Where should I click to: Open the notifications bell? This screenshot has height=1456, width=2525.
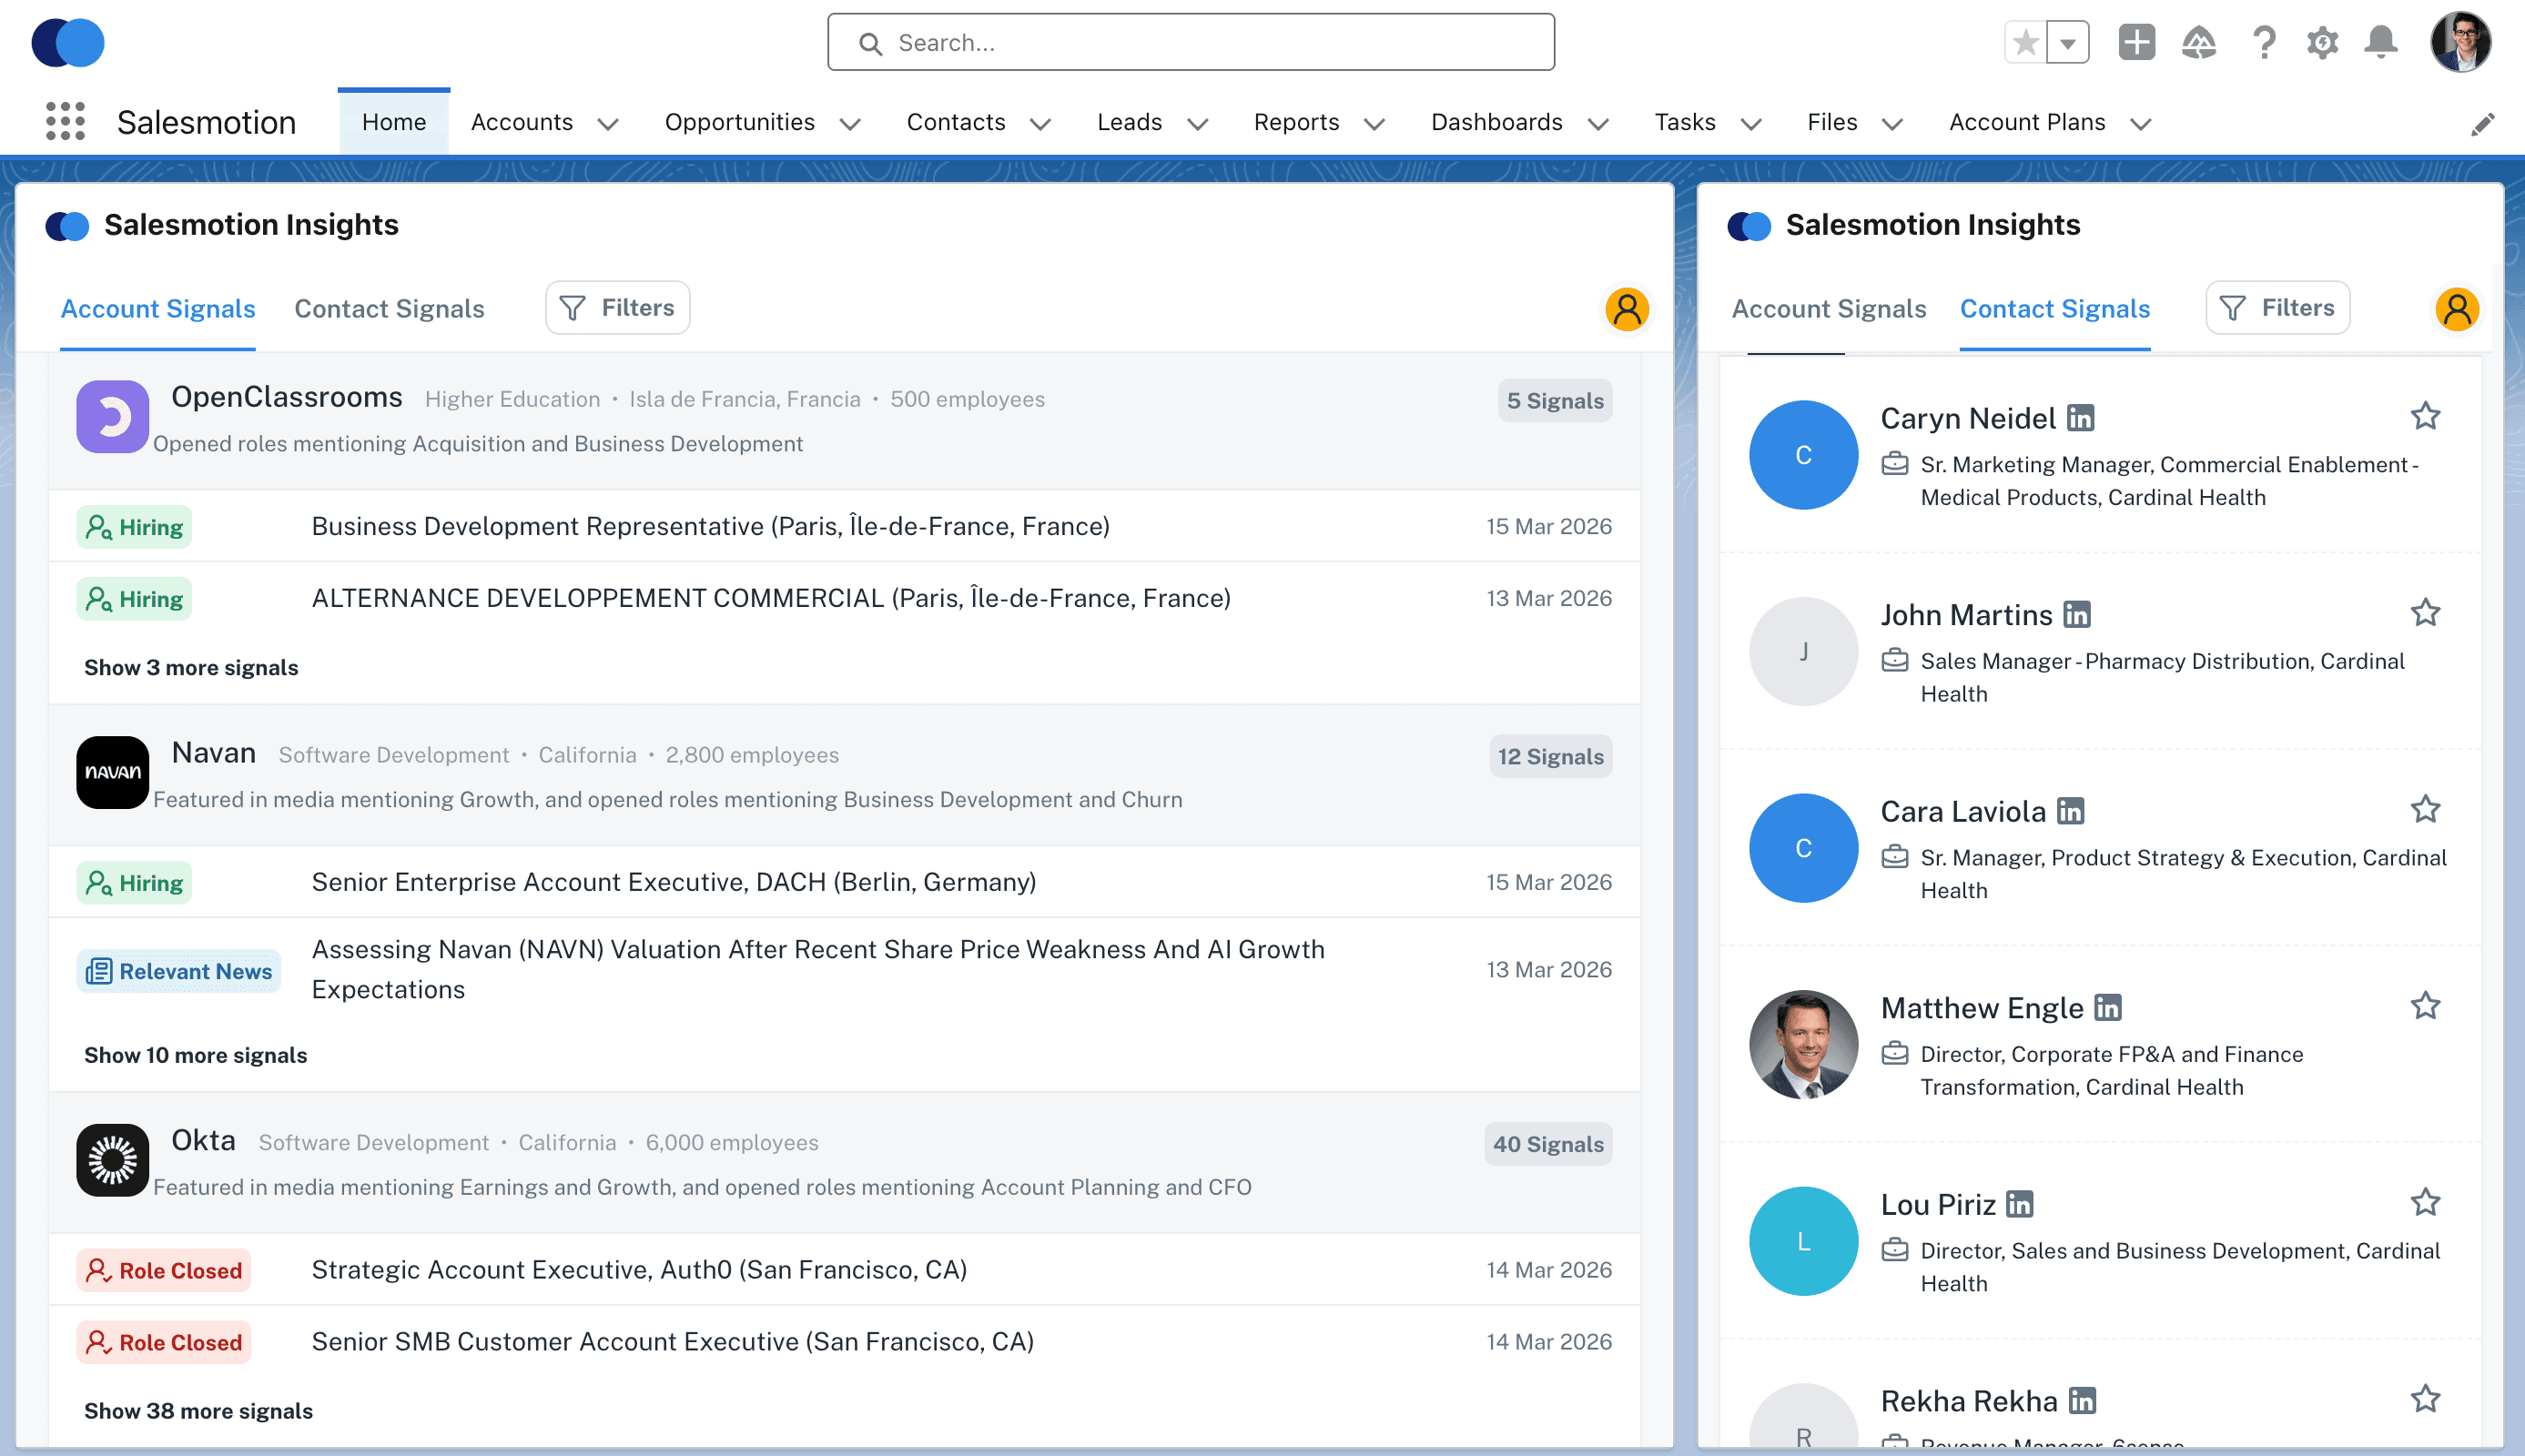tap(2381, 43)
